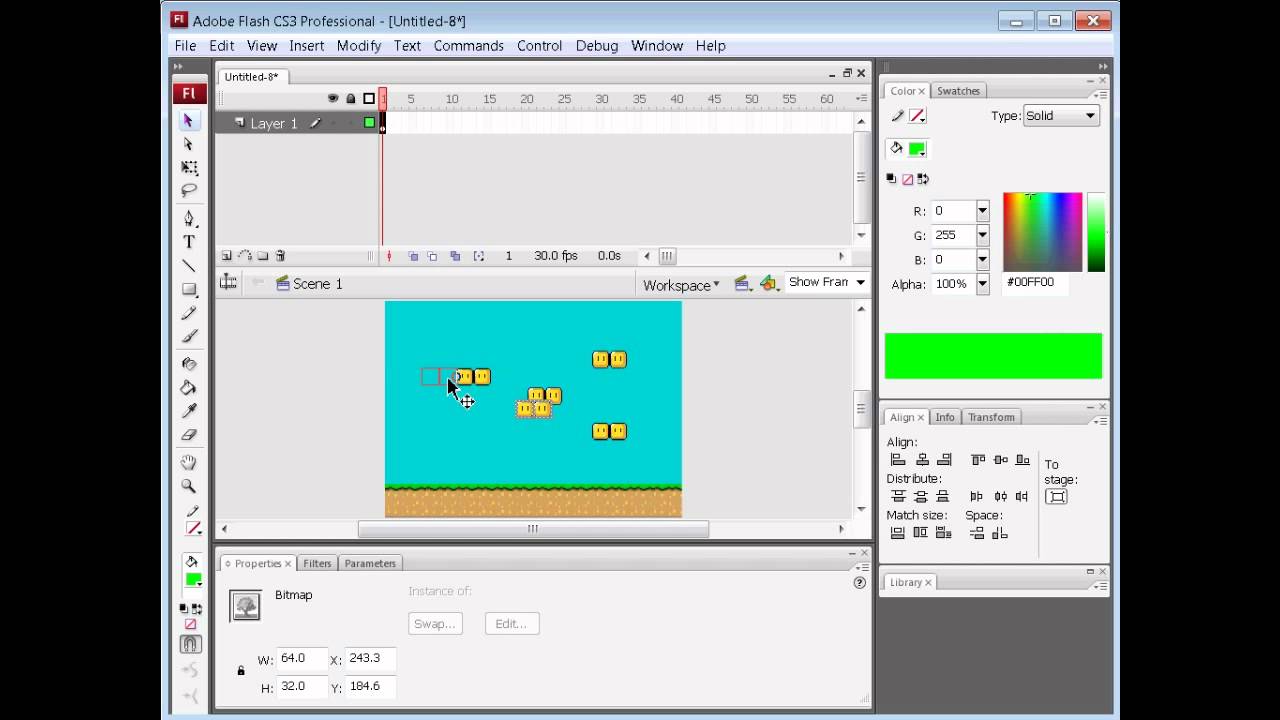The image size is (1280, 720).
Task: Toggle Layer 1 green outline square
Action: click(369, 123)
